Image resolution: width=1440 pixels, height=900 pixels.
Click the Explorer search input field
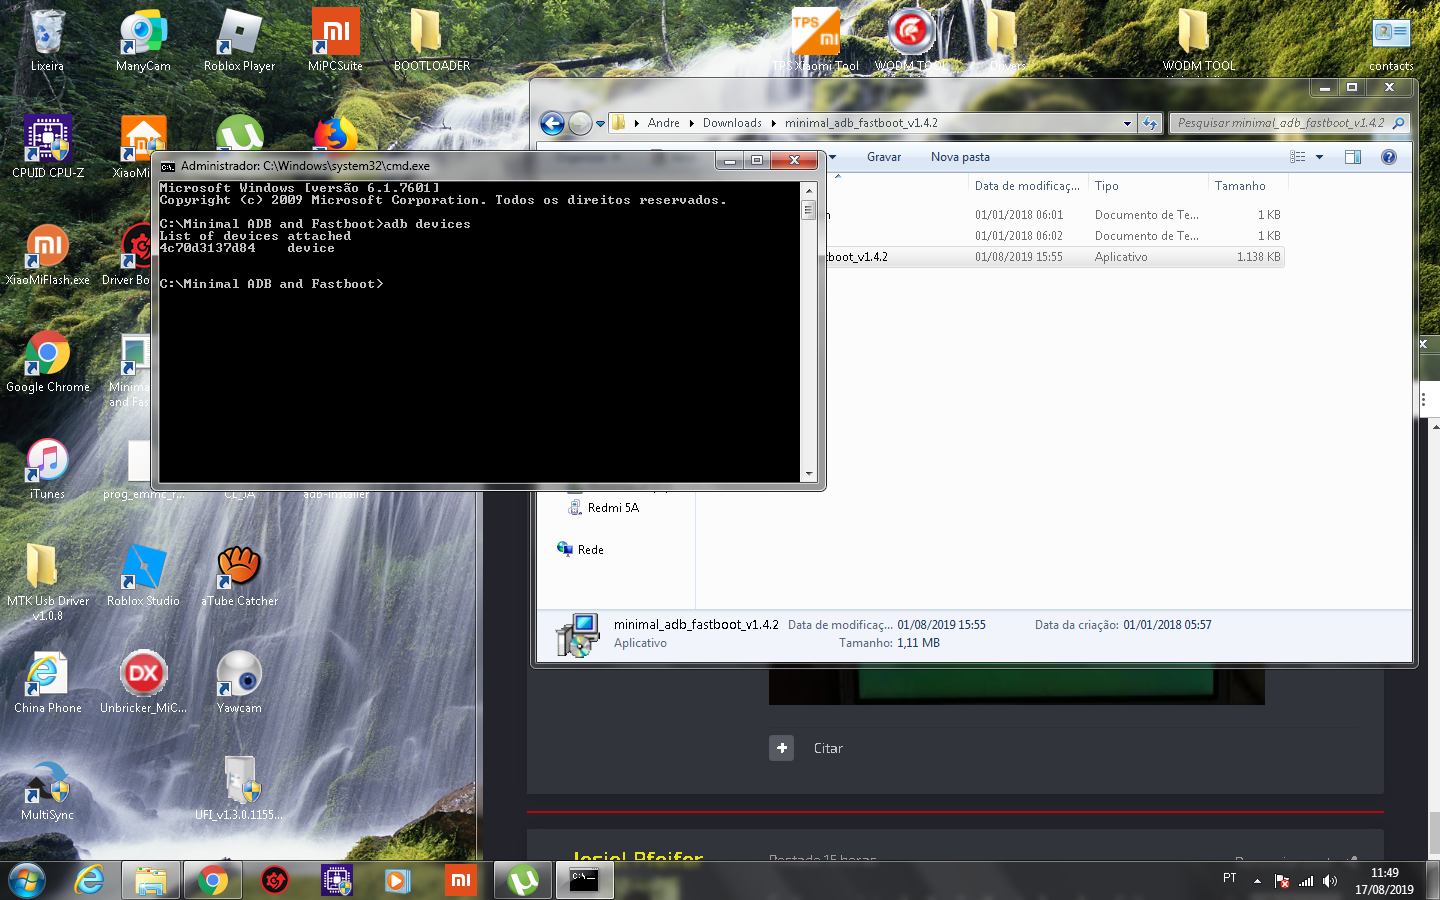coord(1290,123)
